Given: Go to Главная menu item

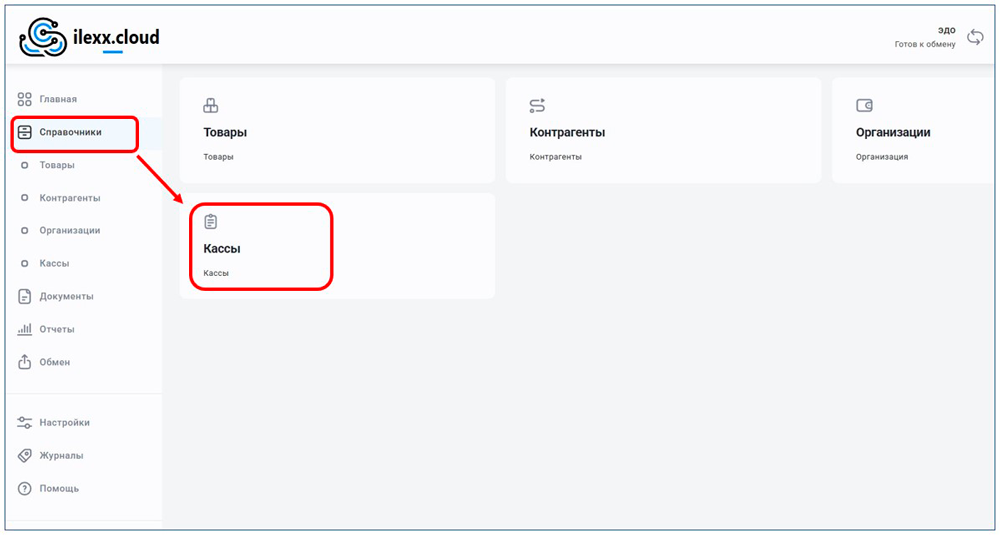Looking at the screenshot, I should tap(58, 99).
